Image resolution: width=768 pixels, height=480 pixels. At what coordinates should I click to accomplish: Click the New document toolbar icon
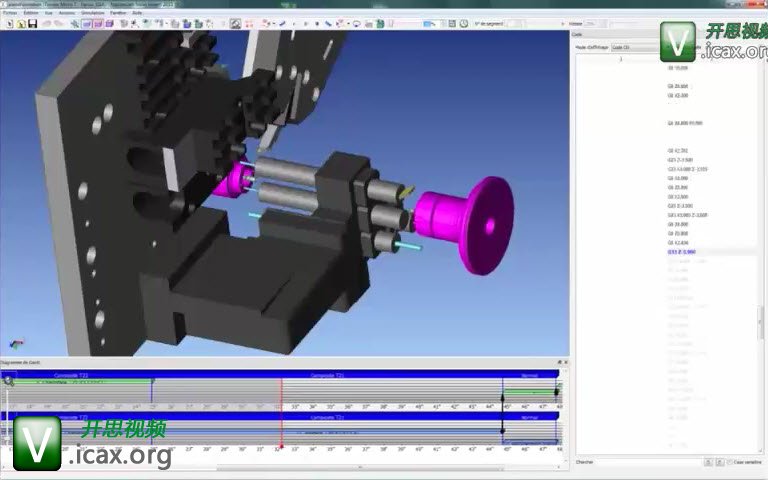9,24
